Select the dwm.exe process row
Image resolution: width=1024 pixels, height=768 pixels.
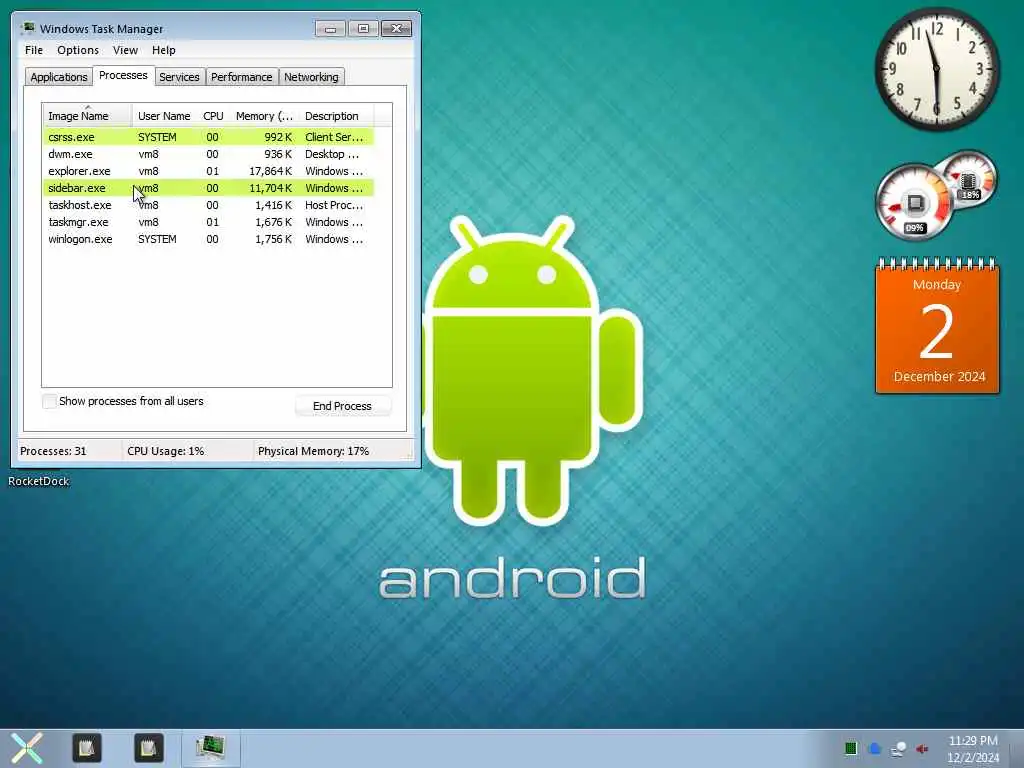point(208,154)
